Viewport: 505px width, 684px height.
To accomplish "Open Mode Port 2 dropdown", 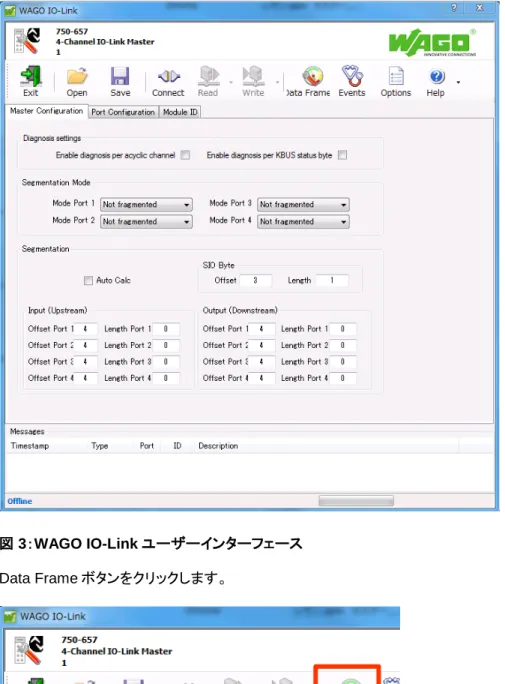I will click(x=146, y=221).
